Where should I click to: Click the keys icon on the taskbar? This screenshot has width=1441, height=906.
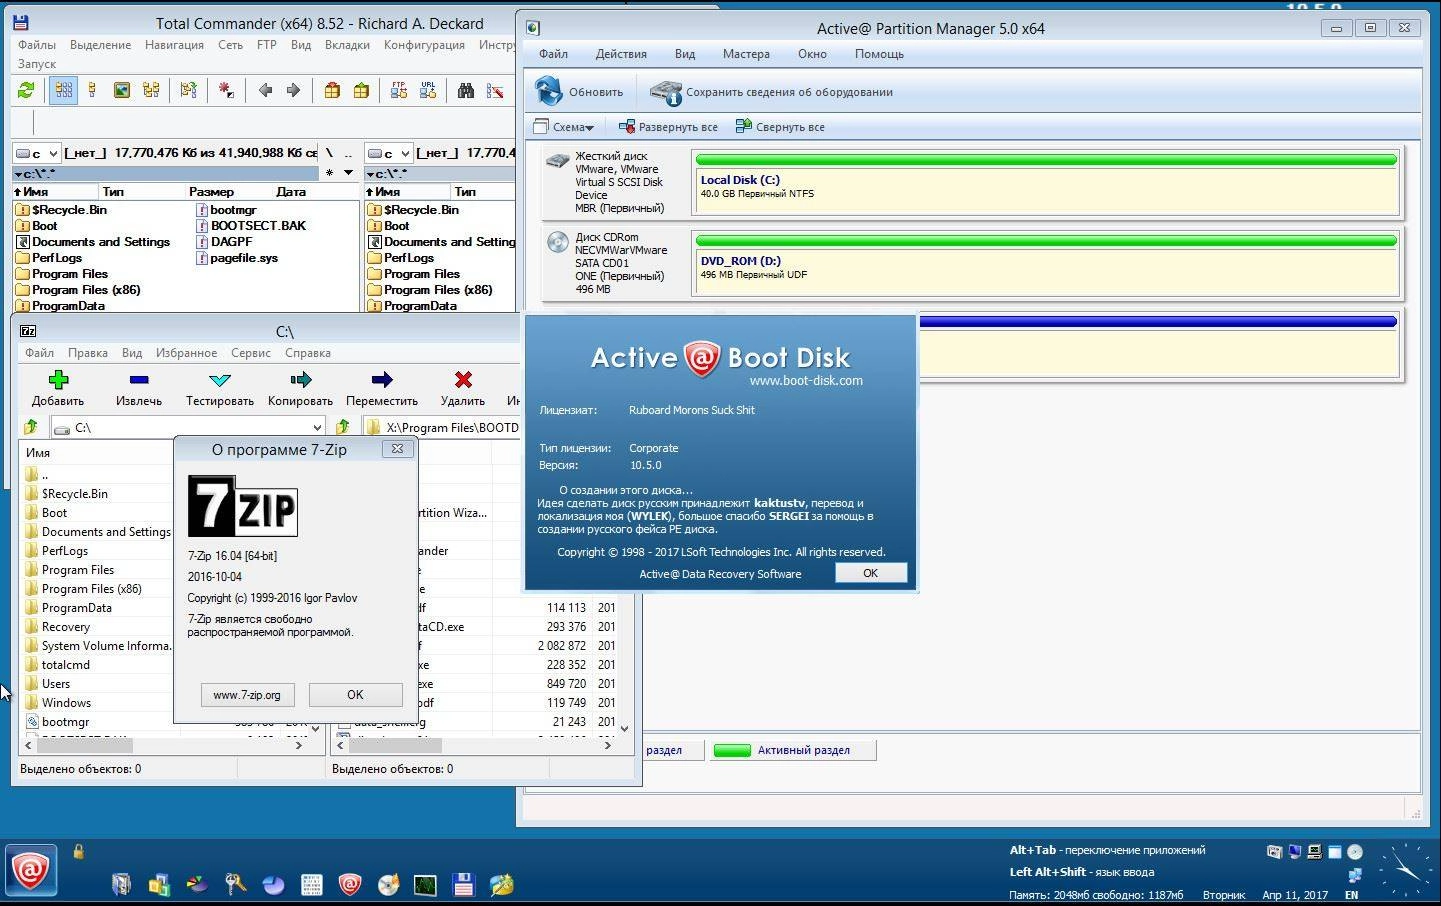coord(236,884)
